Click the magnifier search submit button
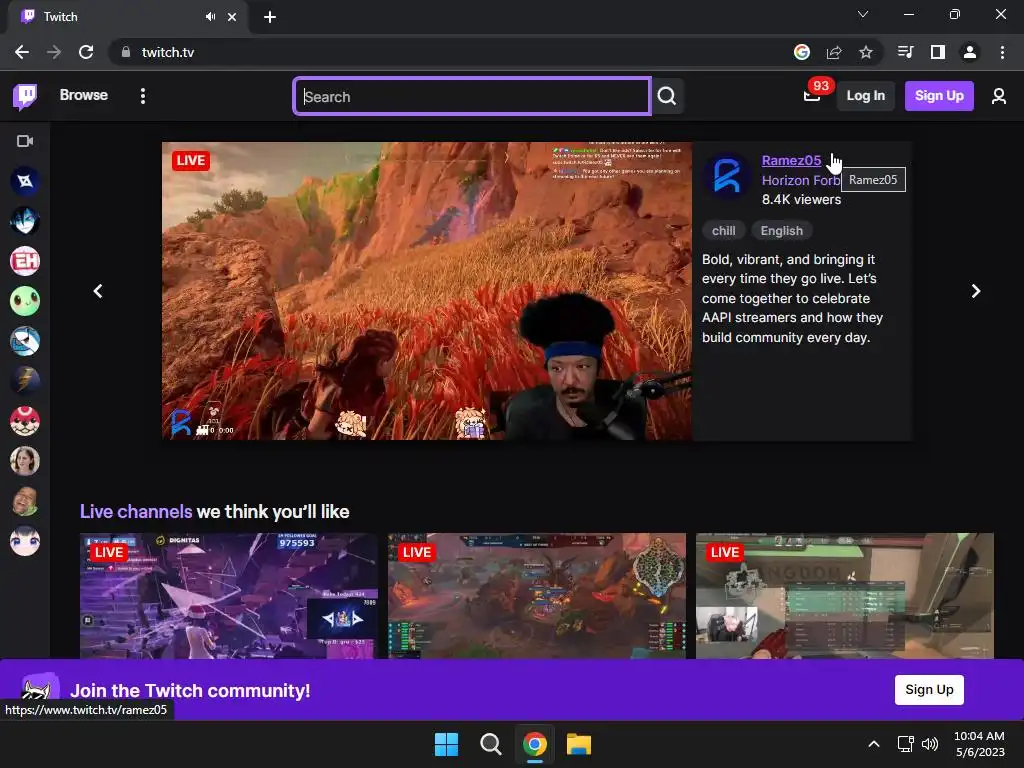The height and width of the screenshot is (768, 1024). point(667,96)
